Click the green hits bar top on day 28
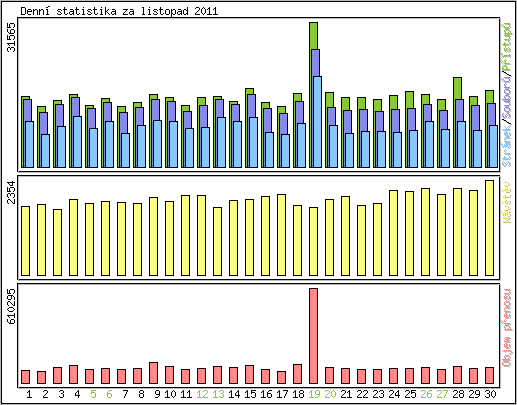Image resolution: width=517 pixels, height=405 pixels. pos(457,88)
